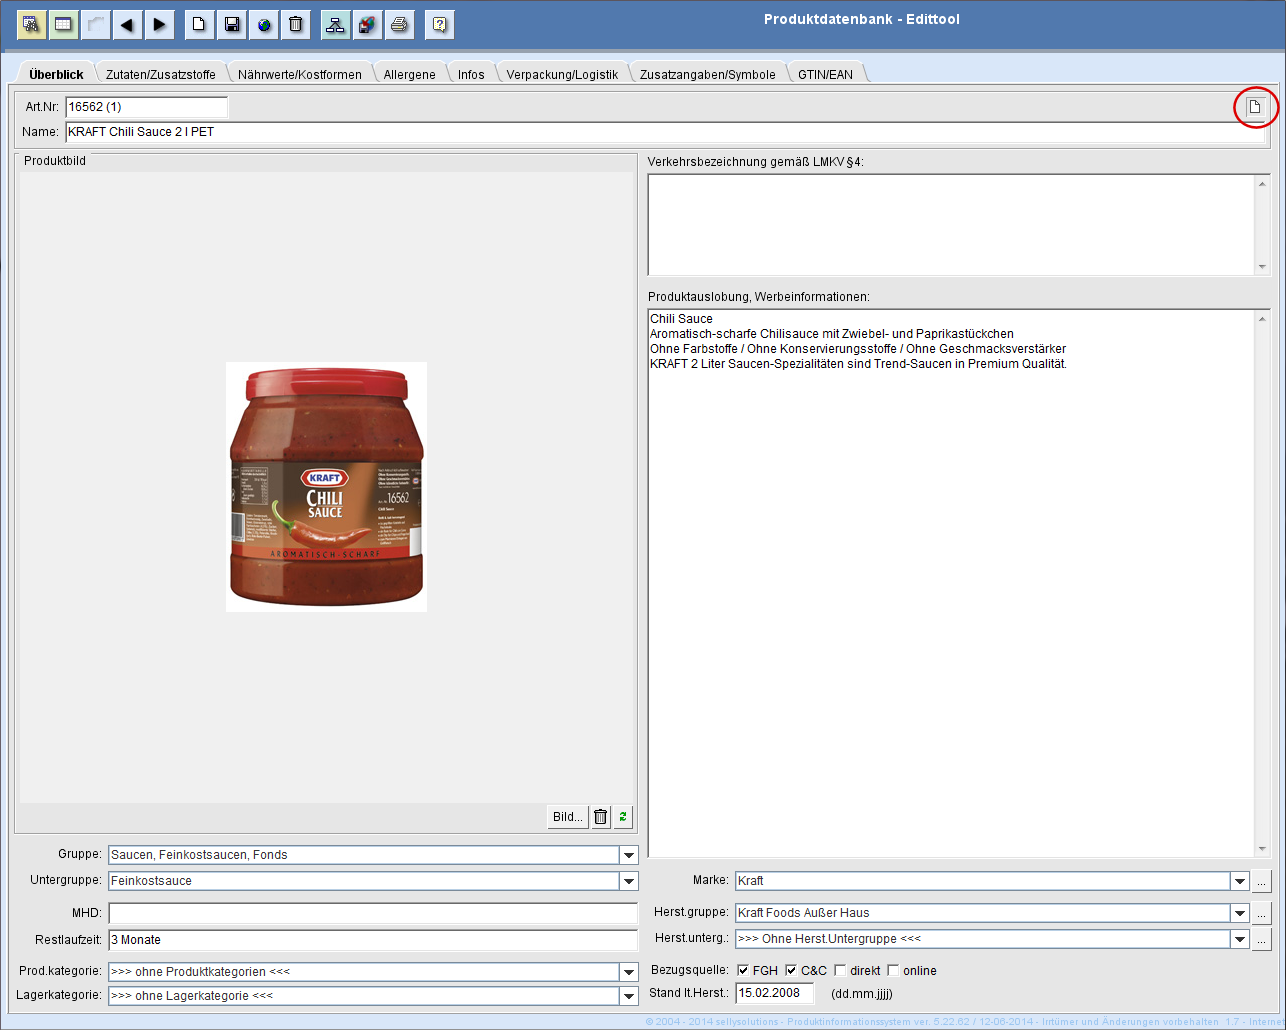Expand the Untergruppe dropdown

(x=629, y=881)
